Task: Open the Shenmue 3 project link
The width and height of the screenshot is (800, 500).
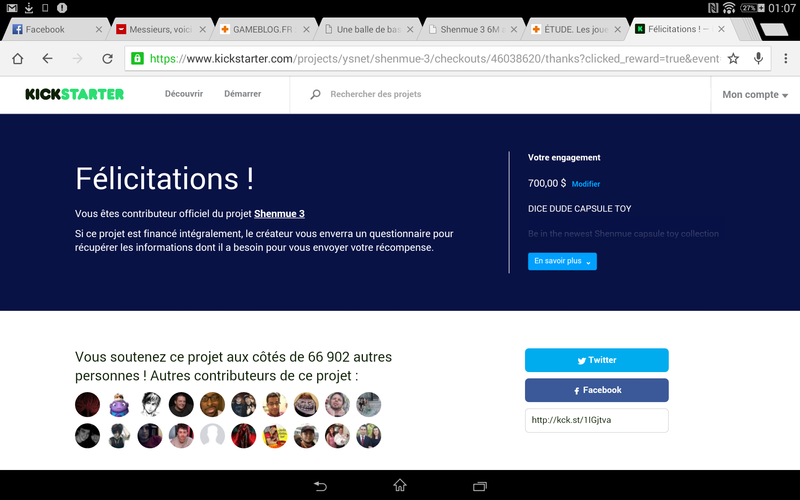Action: (279, 214)
